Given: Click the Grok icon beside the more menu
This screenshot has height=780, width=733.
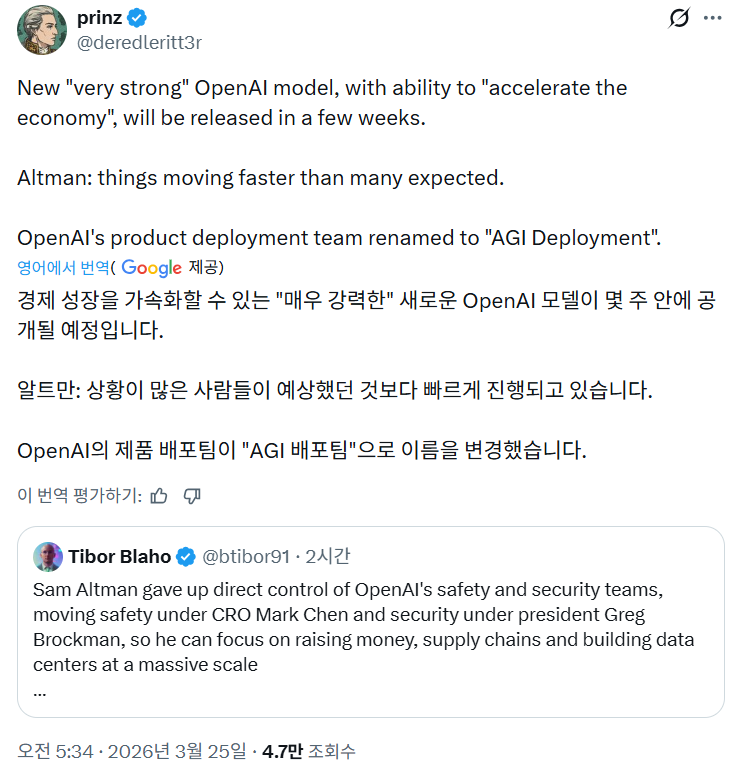Looking at the screenshot, I should (x=679, y=19).
